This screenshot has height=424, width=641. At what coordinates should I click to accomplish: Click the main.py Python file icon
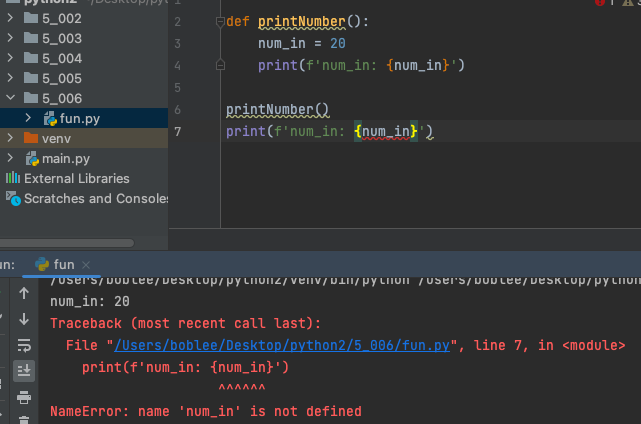32,159
